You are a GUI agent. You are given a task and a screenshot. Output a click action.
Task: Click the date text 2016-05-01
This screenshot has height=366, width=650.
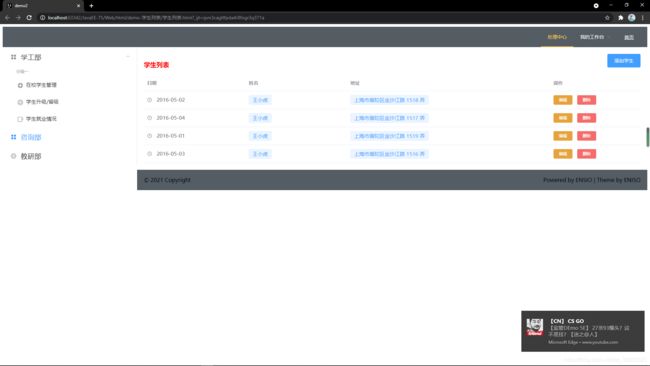171,136
